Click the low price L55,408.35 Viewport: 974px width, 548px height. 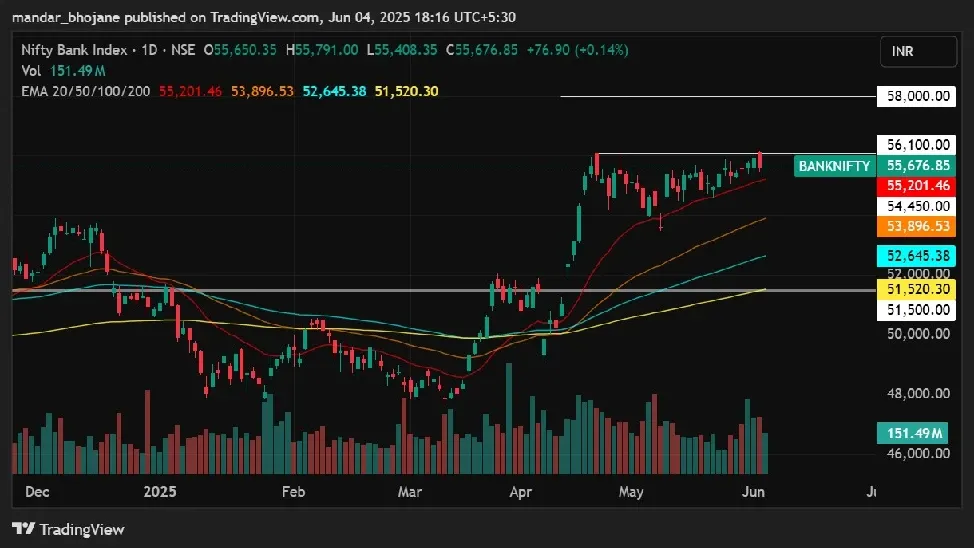pyautogui.click(x=402, y=50)
